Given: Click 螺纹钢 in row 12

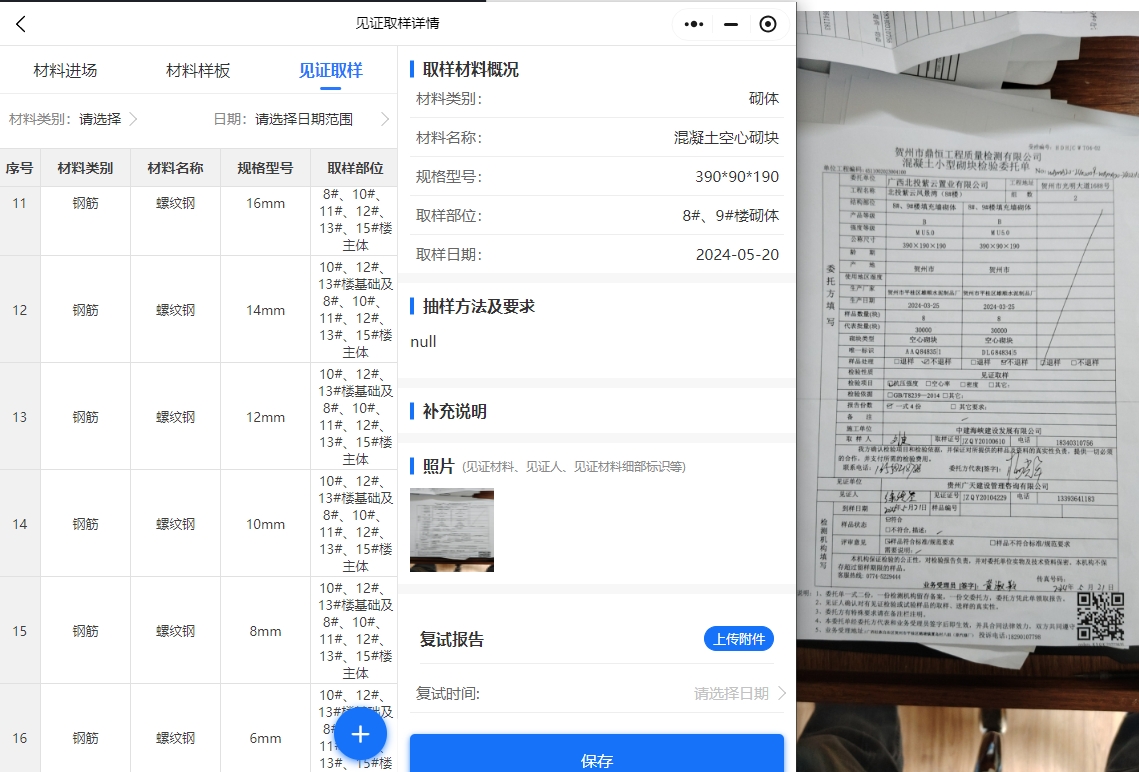Looking at the screenshot, I should [x=176, y=310].
